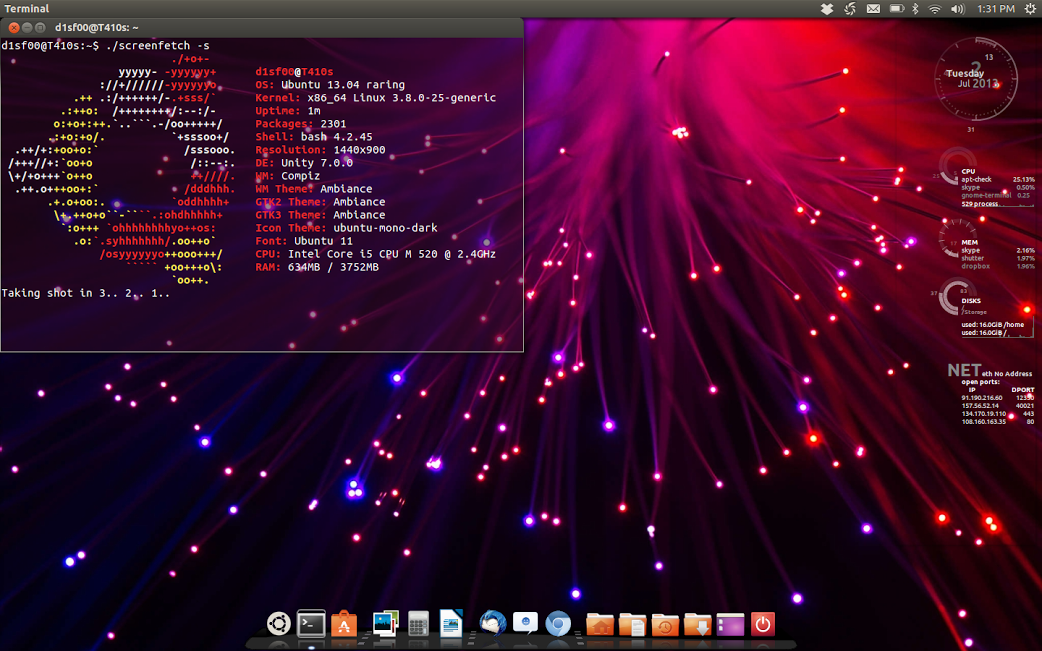The image size is (1042, 651).
Task: Open the Home folder in the dock
Action: point(599,624)
